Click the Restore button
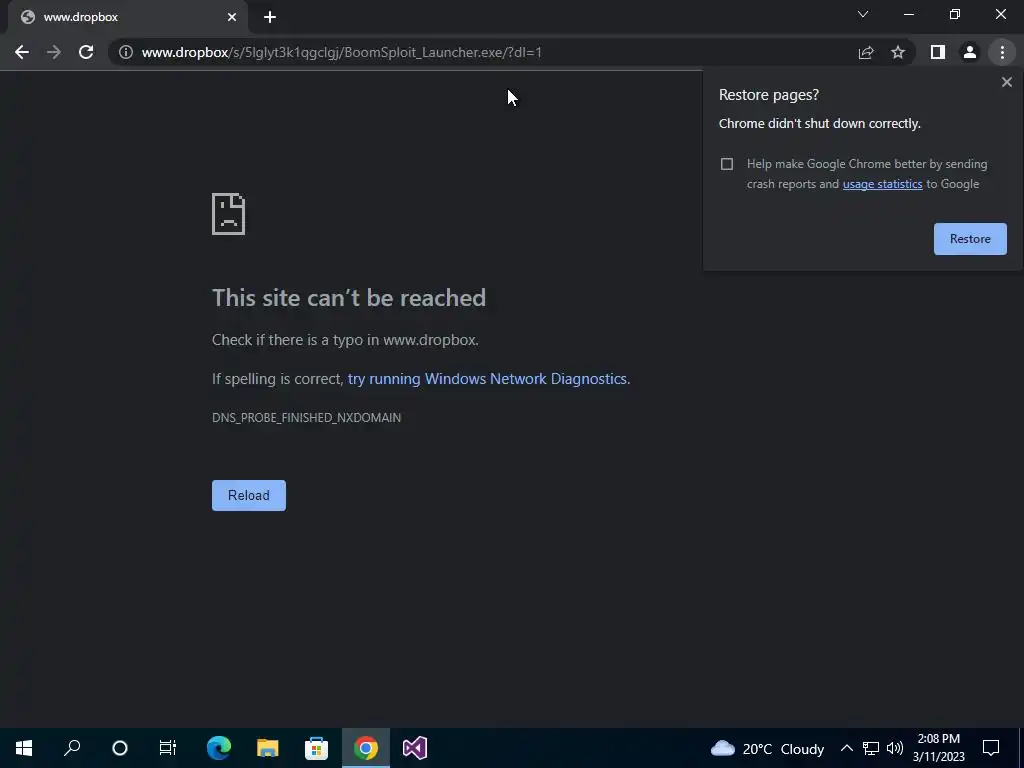The width and height of the screenshot is (1024, 768). click(x=970, y=239)
